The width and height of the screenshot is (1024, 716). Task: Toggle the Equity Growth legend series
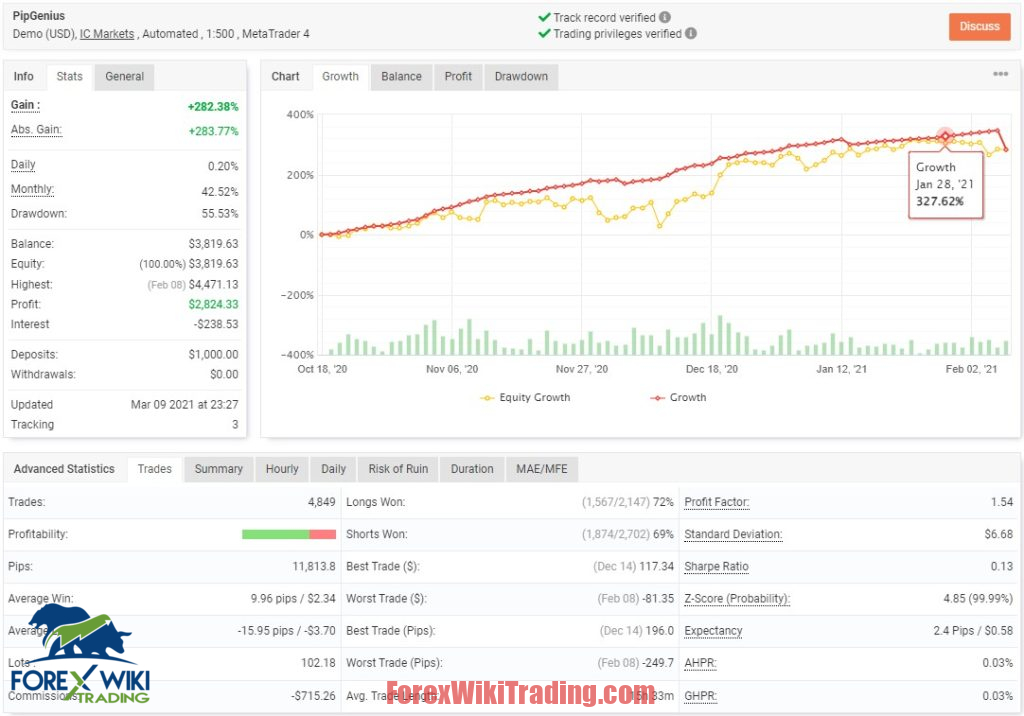[526, 397]
